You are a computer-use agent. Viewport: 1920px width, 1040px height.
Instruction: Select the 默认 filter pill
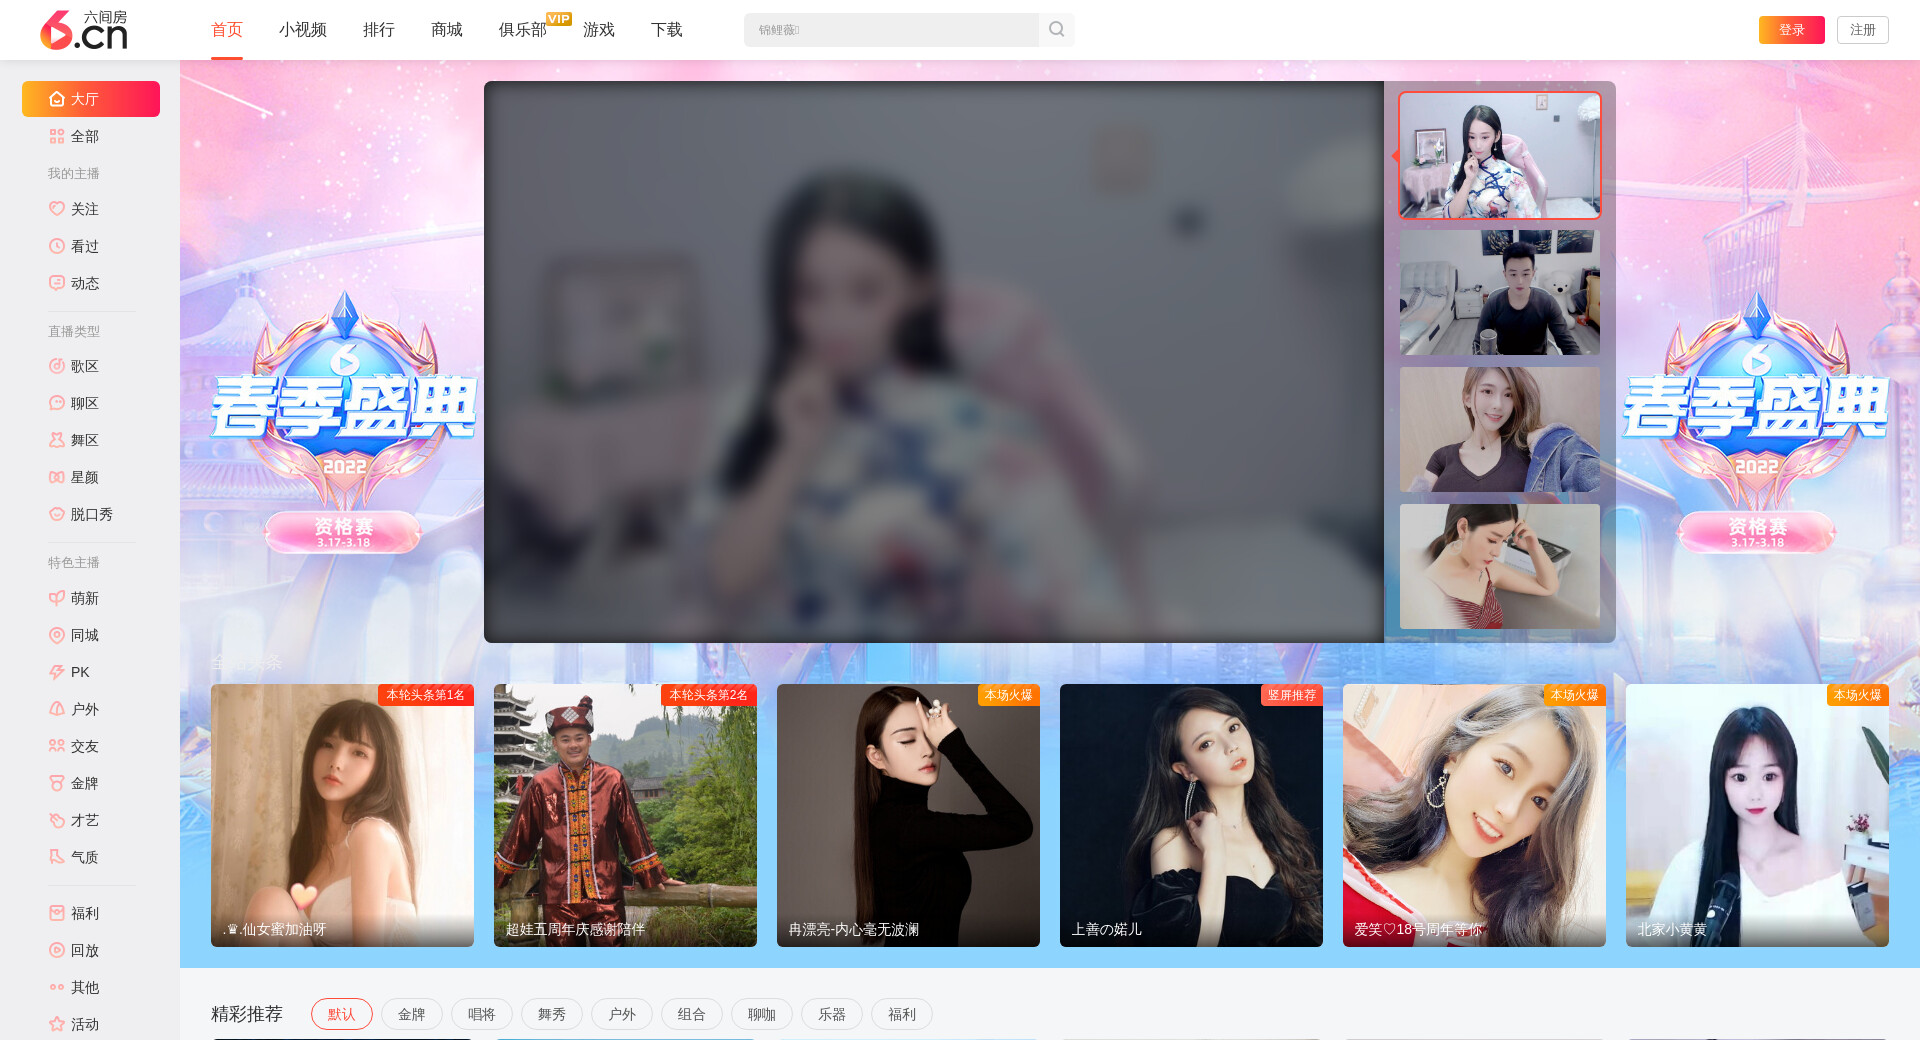point(341,1014)
